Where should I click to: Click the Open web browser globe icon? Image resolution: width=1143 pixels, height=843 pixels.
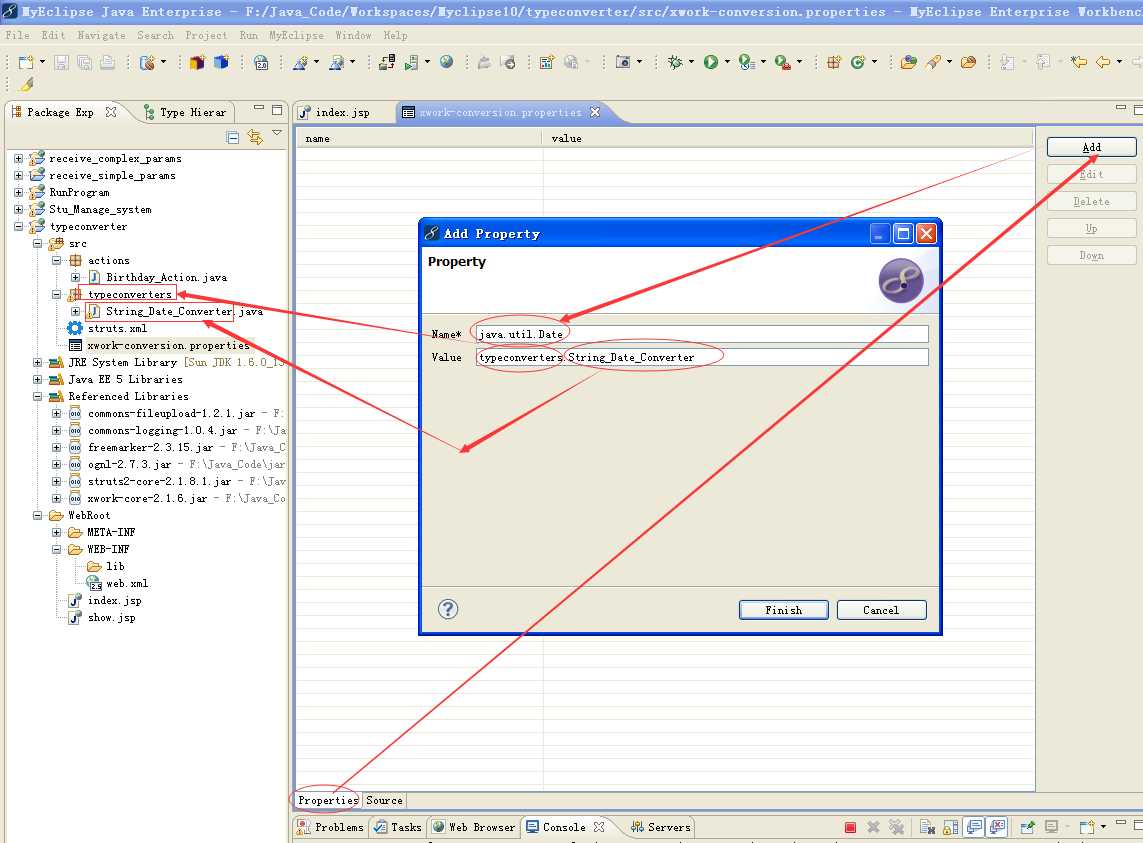coord(447,62)
